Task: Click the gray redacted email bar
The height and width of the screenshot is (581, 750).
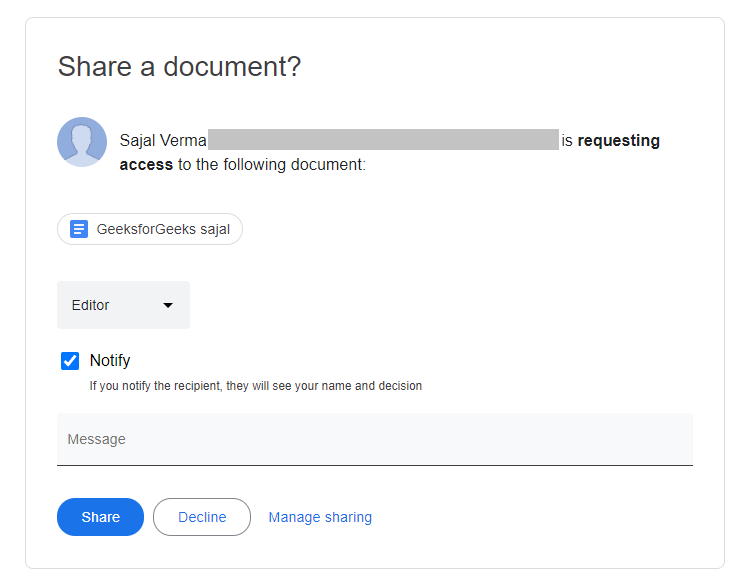Action: [383, 140]
